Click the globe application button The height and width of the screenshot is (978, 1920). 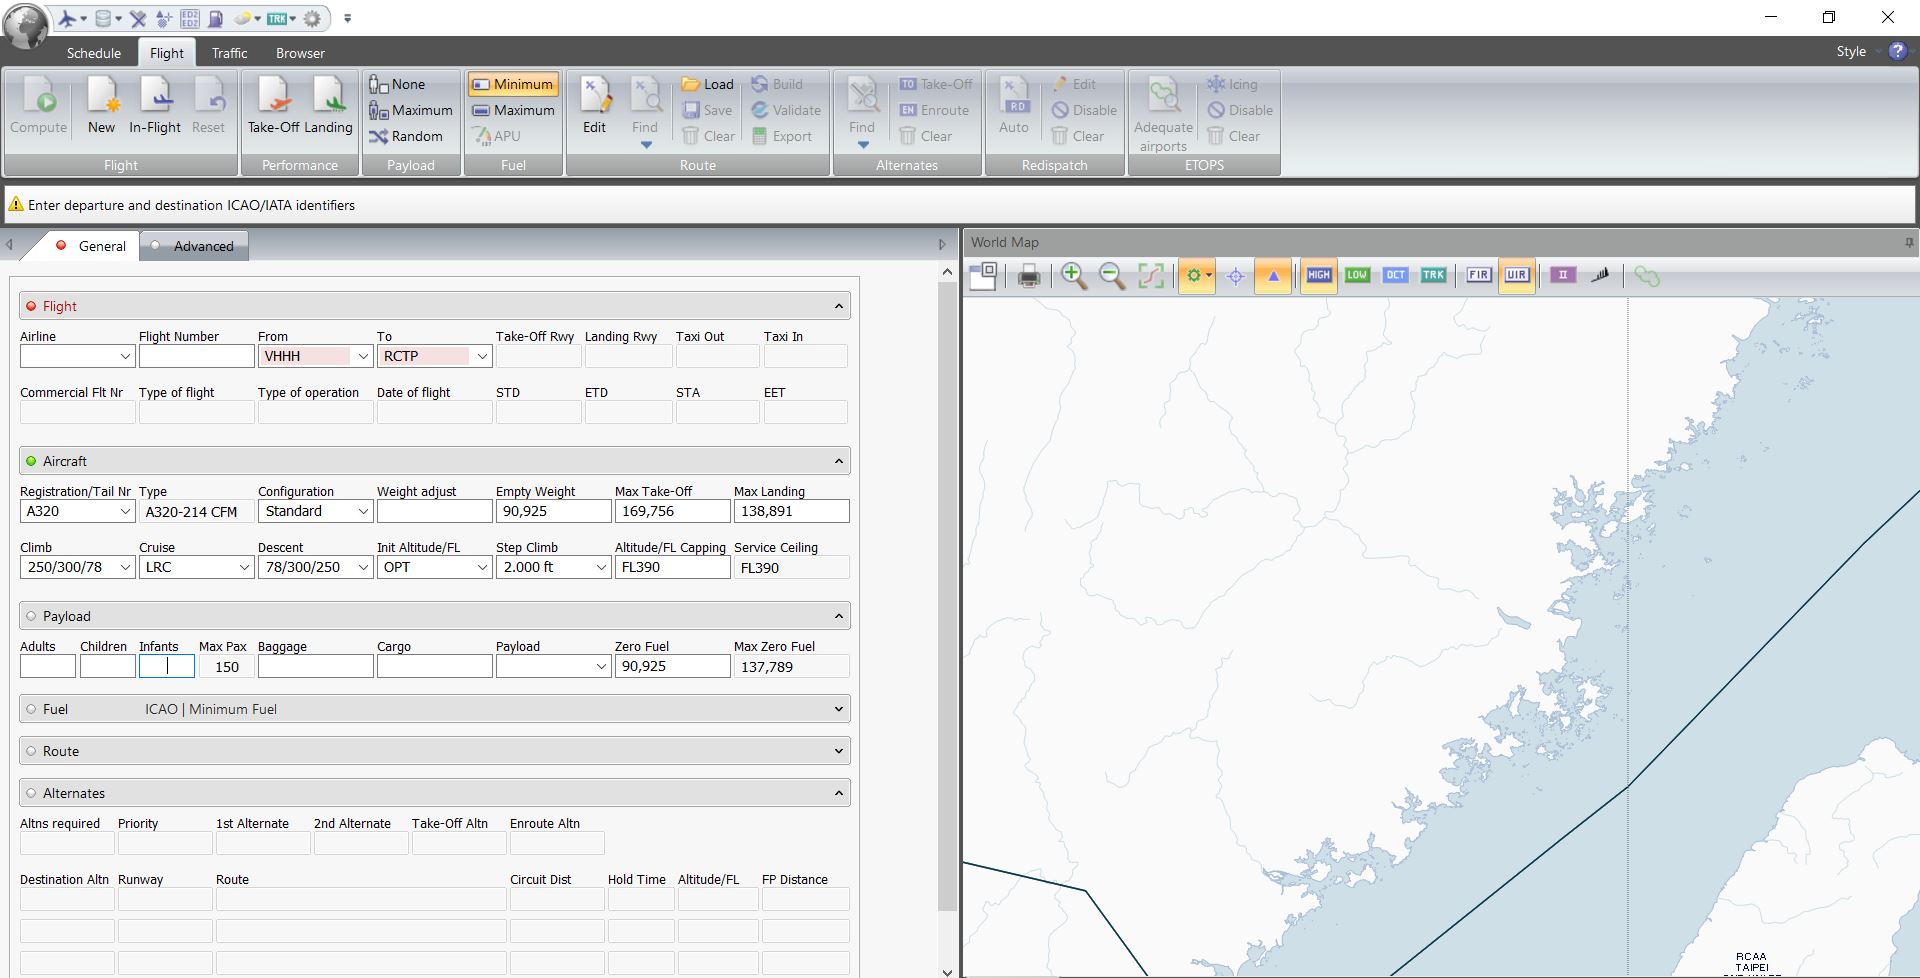pos(26,26)
